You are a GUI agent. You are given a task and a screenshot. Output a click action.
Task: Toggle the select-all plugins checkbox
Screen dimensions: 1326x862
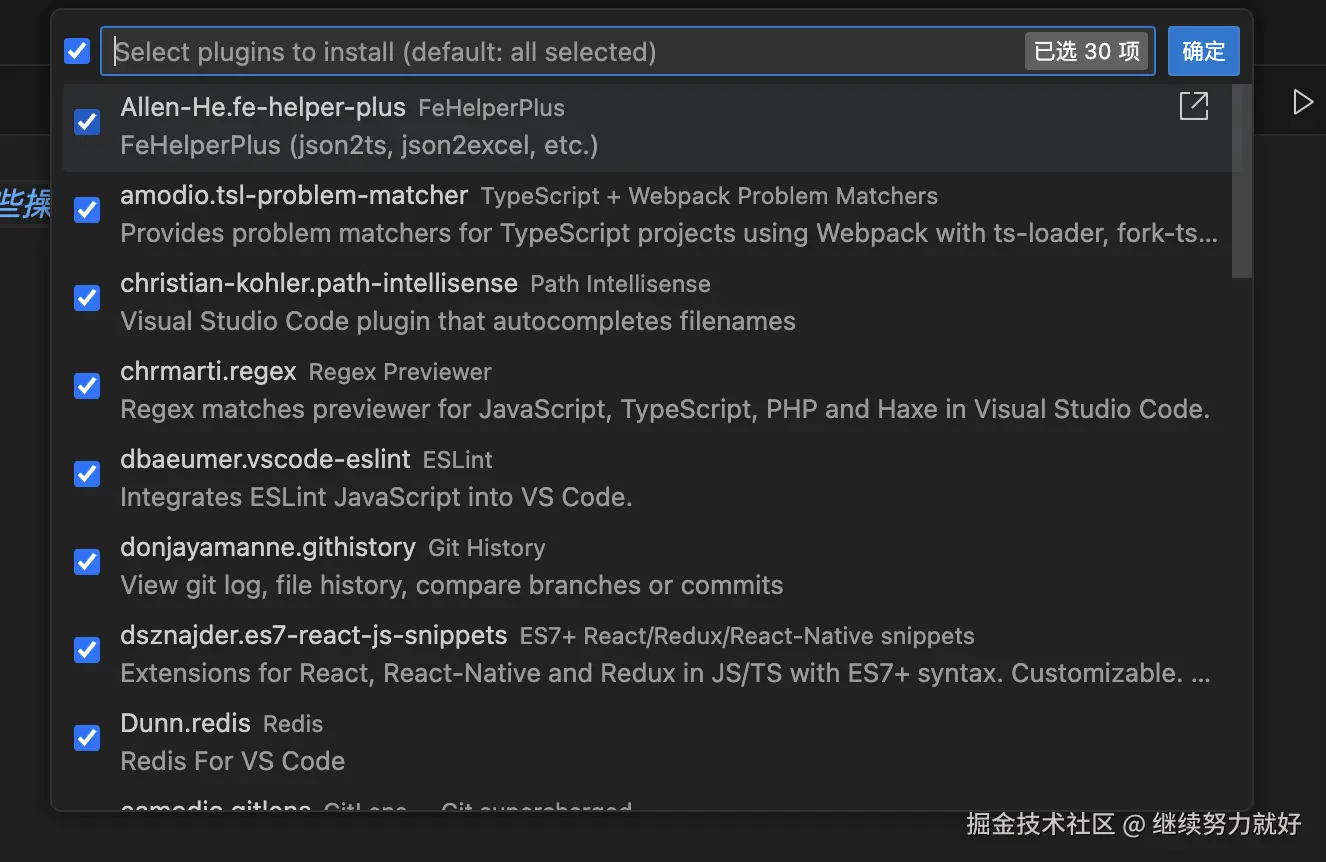(x=77, y=51)
